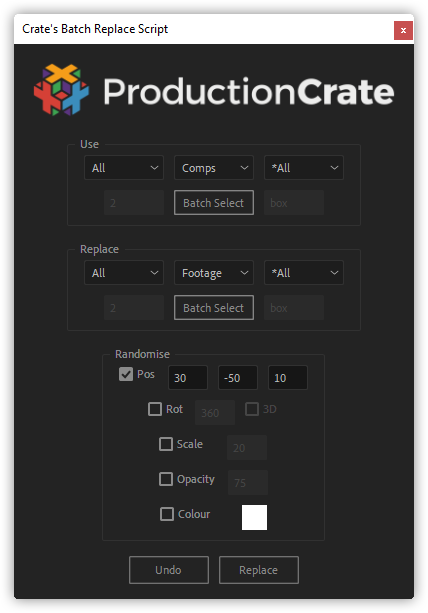428x613 pixels.
Task: Open the Use section *All dropdown
Action: [x=304, y=168]
